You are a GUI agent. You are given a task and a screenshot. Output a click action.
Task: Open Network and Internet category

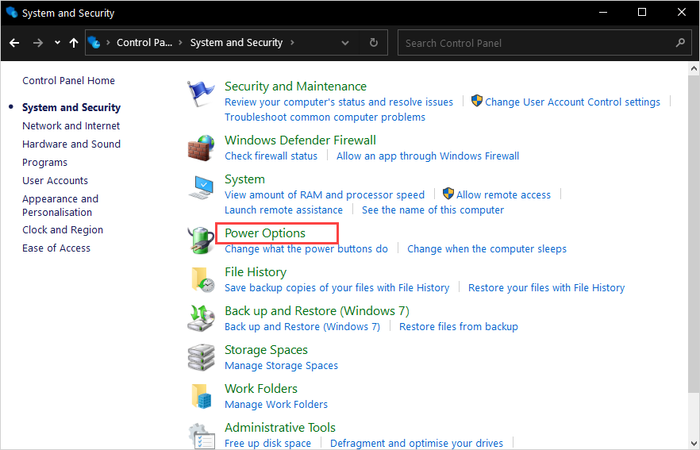click(x=71, y=126)
